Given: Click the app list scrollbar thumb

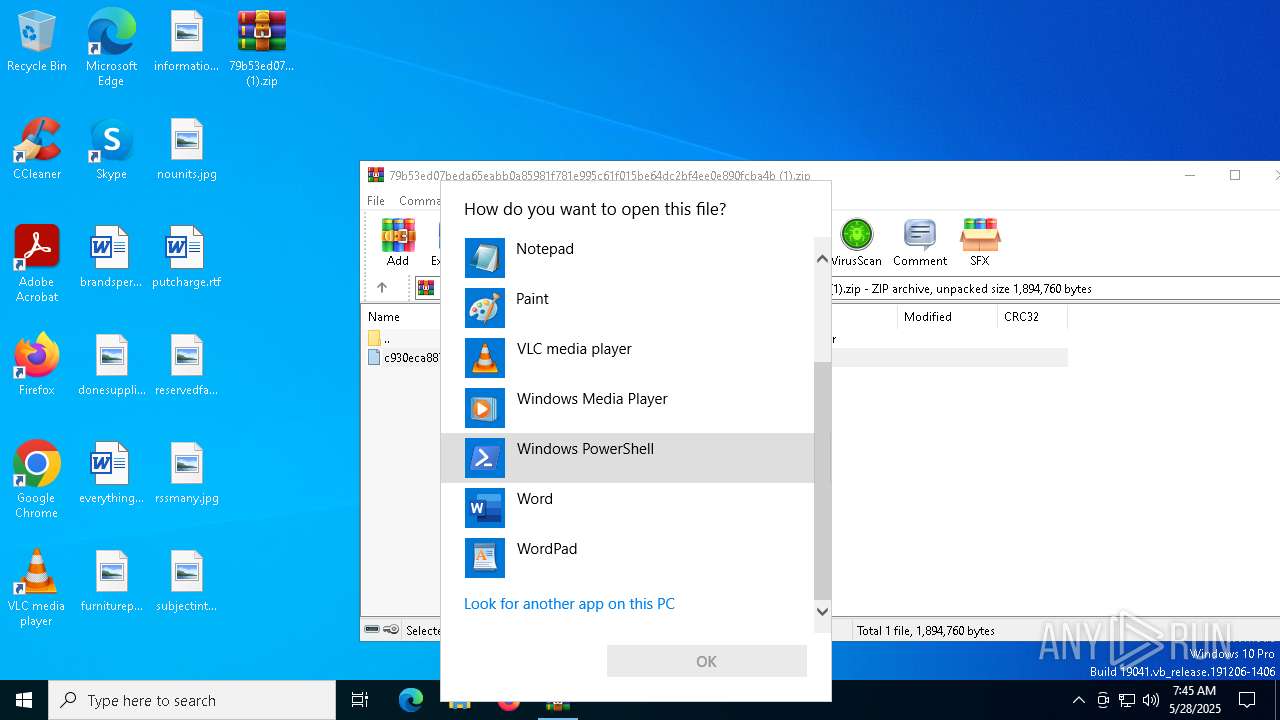Looking at the screenshot, I should click(x=822, y=480).
